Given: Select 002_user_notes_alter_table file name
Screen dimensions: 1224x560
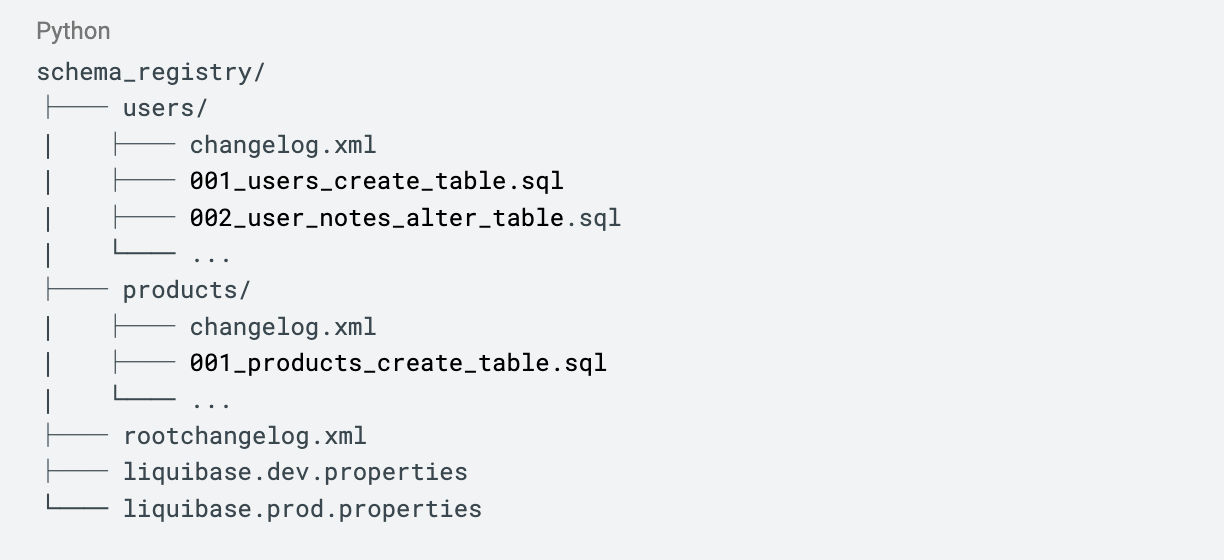Looking at the screenshot, I should click(377, 217).
